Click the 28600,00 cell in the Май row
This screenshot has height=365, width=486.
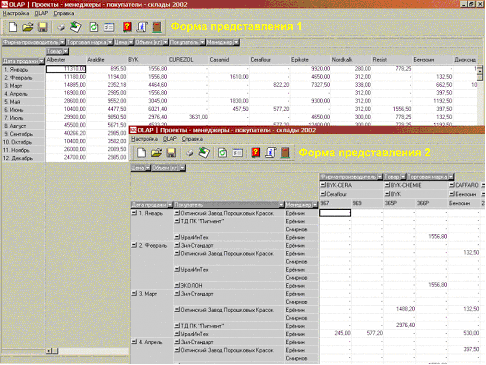click(66, 101)
